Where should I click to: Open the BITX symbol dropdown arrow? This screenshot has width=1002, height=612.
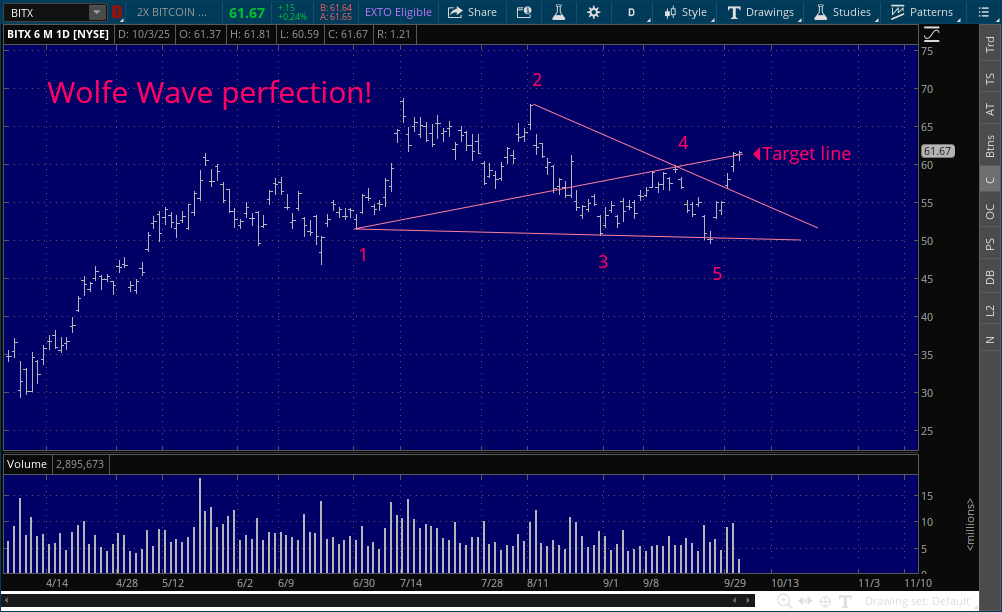click(96, 12)
